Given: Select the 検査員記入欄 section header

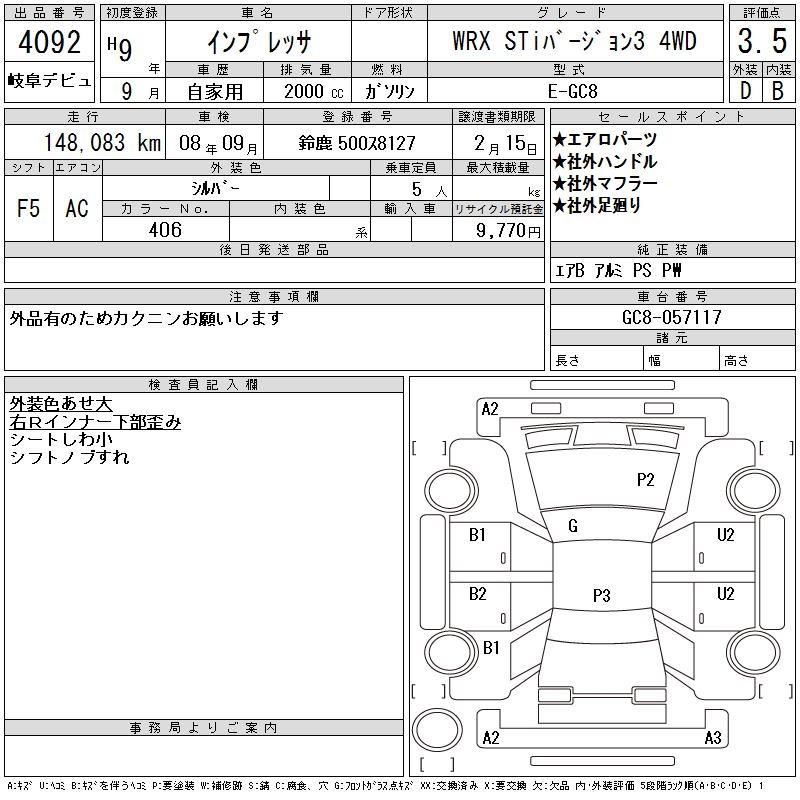Looking at the screenshot, I should coord(204,384).
